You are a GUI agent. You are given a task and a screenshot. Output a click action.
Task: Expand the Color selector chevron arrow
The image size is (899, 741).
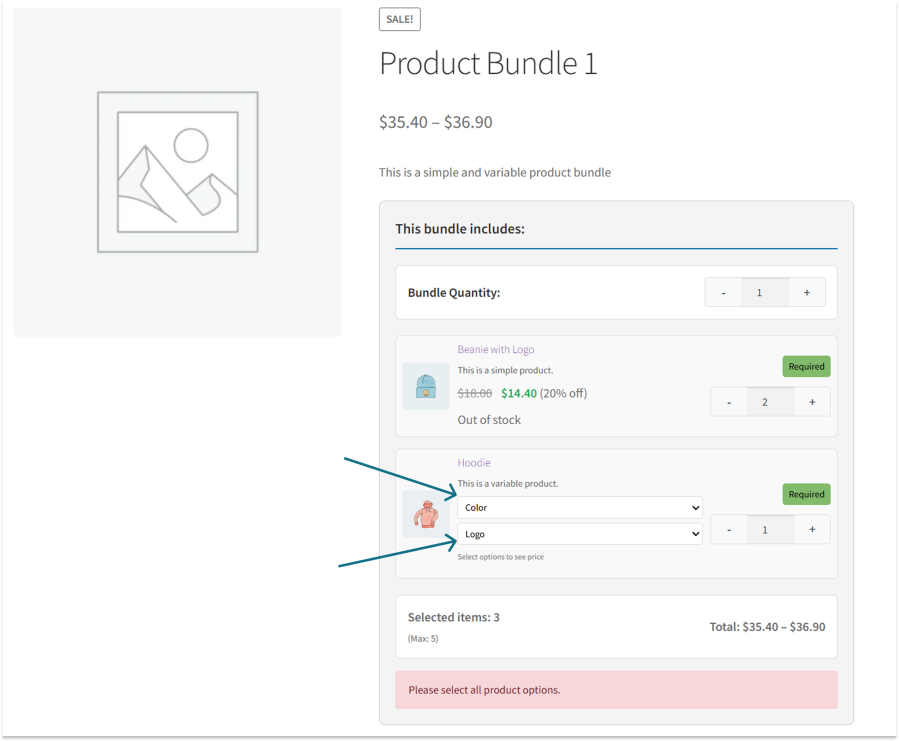click(x=695, y=507)
